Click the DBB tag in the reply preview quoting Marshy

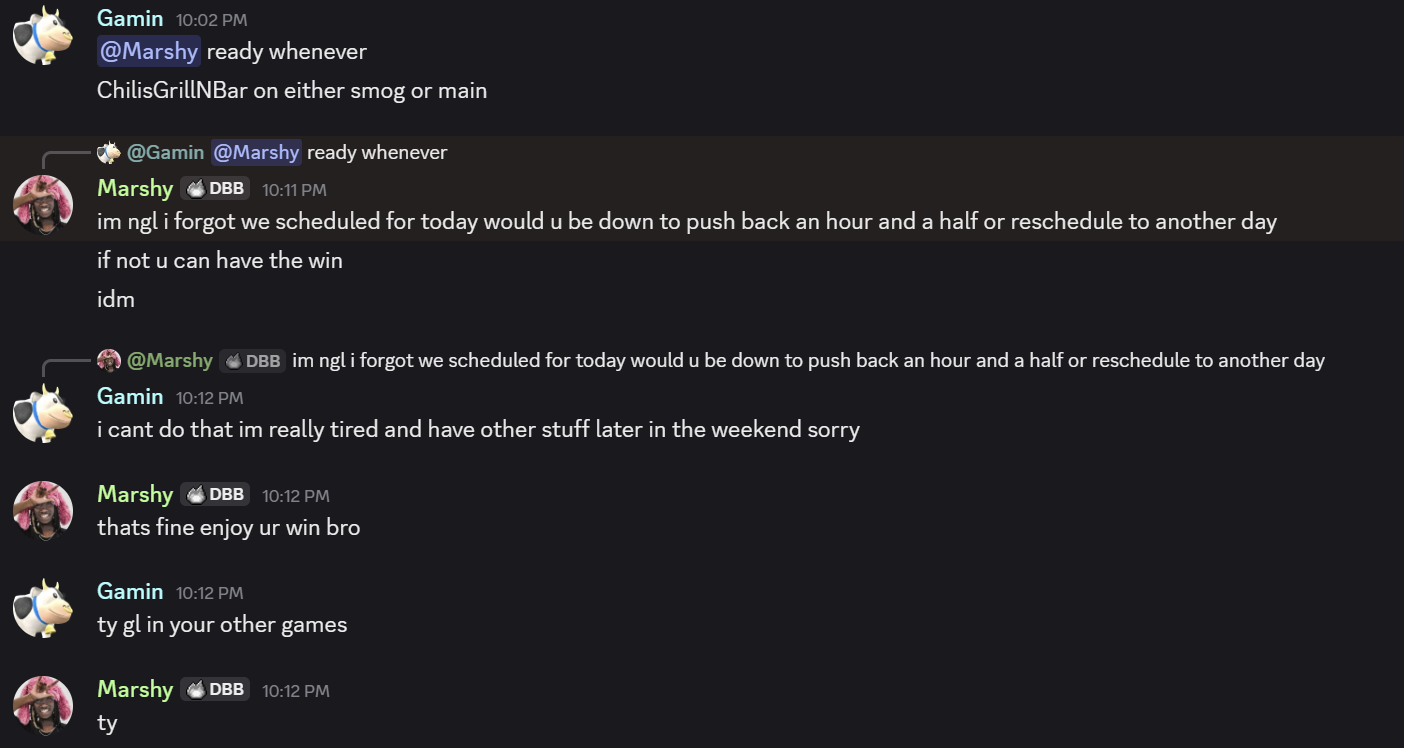point(252,360)
